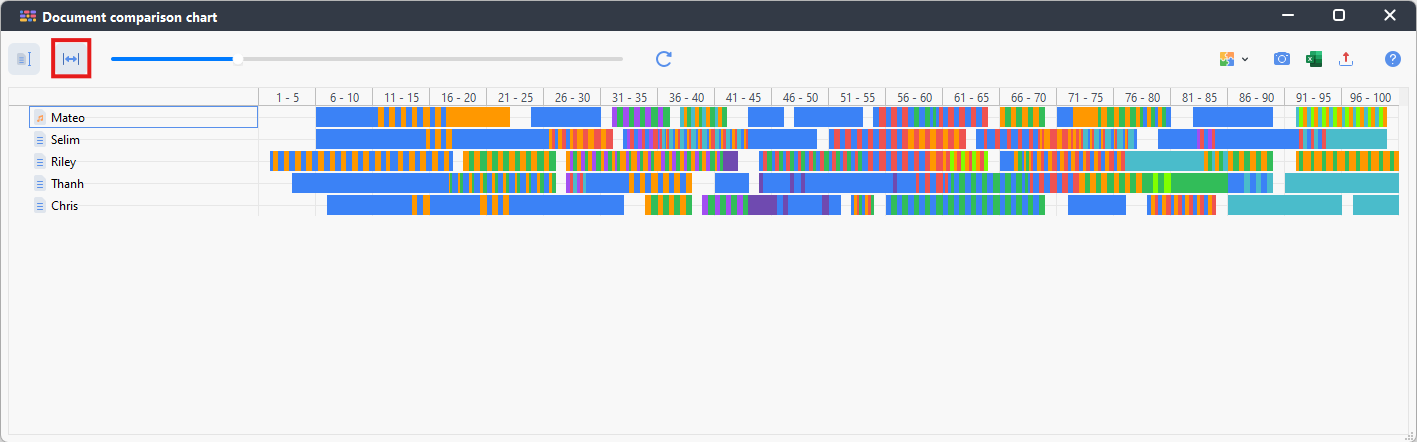Viewport: 1417px width, 442px height.
Task: Toggle the document text length view button
Action: [24, 59]
